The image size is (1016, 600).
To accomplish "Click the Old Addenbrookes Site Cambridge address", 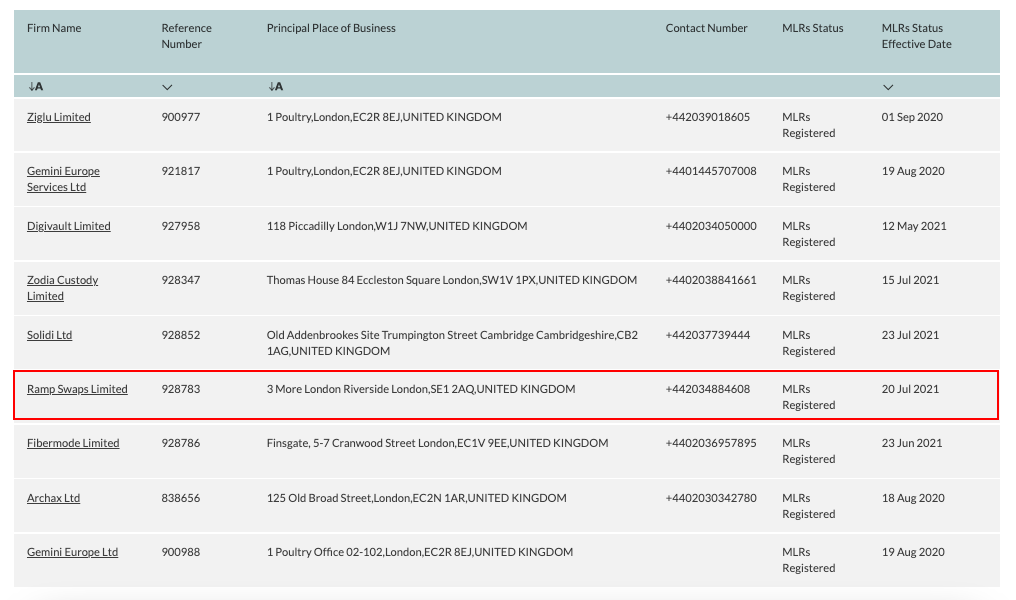I will tap(452, 343).
